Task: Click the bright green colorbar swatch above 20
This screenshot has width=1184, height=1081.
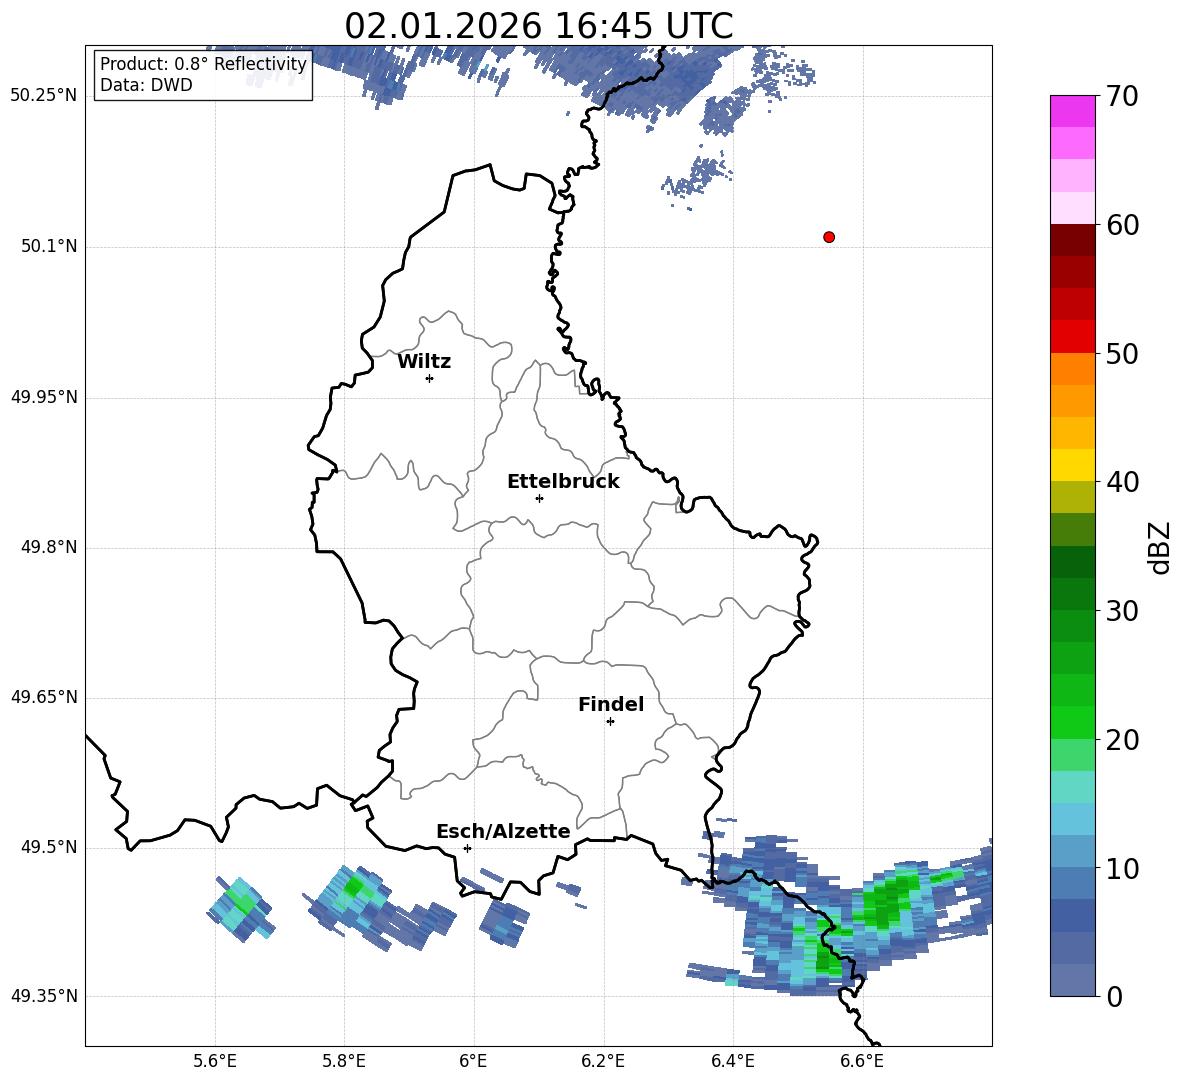Action: (1072, 722)
